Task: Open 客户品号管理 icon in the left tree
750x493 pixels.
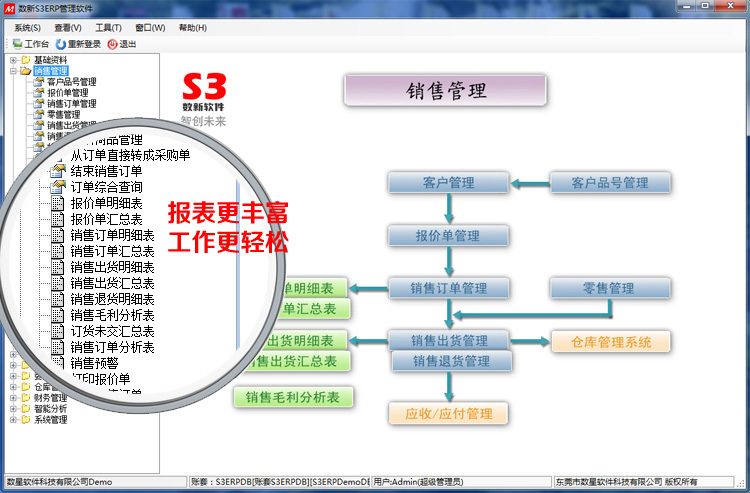Action: coord(39,82)
